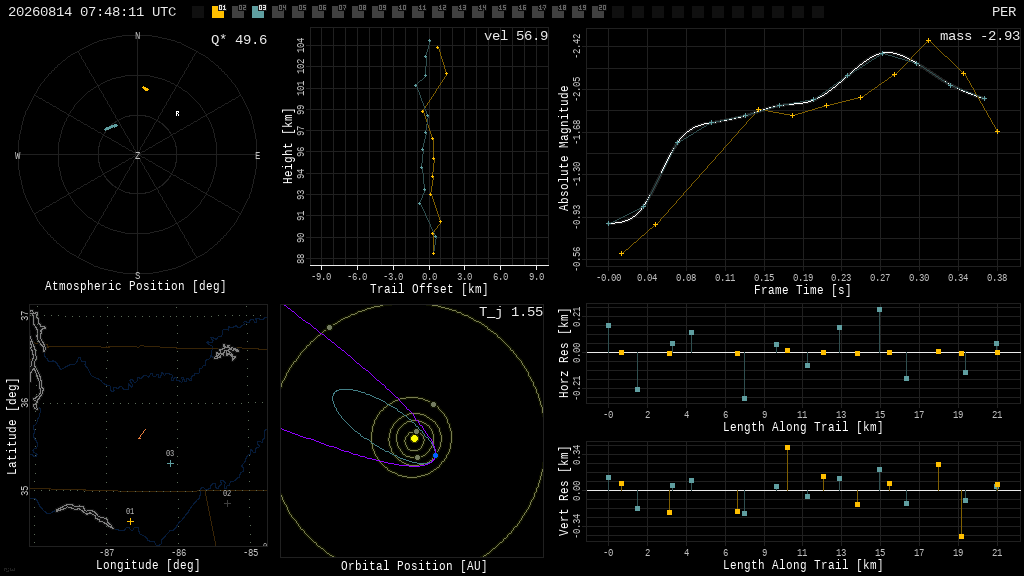Click the teal meteor trail in sky plot
Viewport: 1024px width, 576px height.
point(111,127)
